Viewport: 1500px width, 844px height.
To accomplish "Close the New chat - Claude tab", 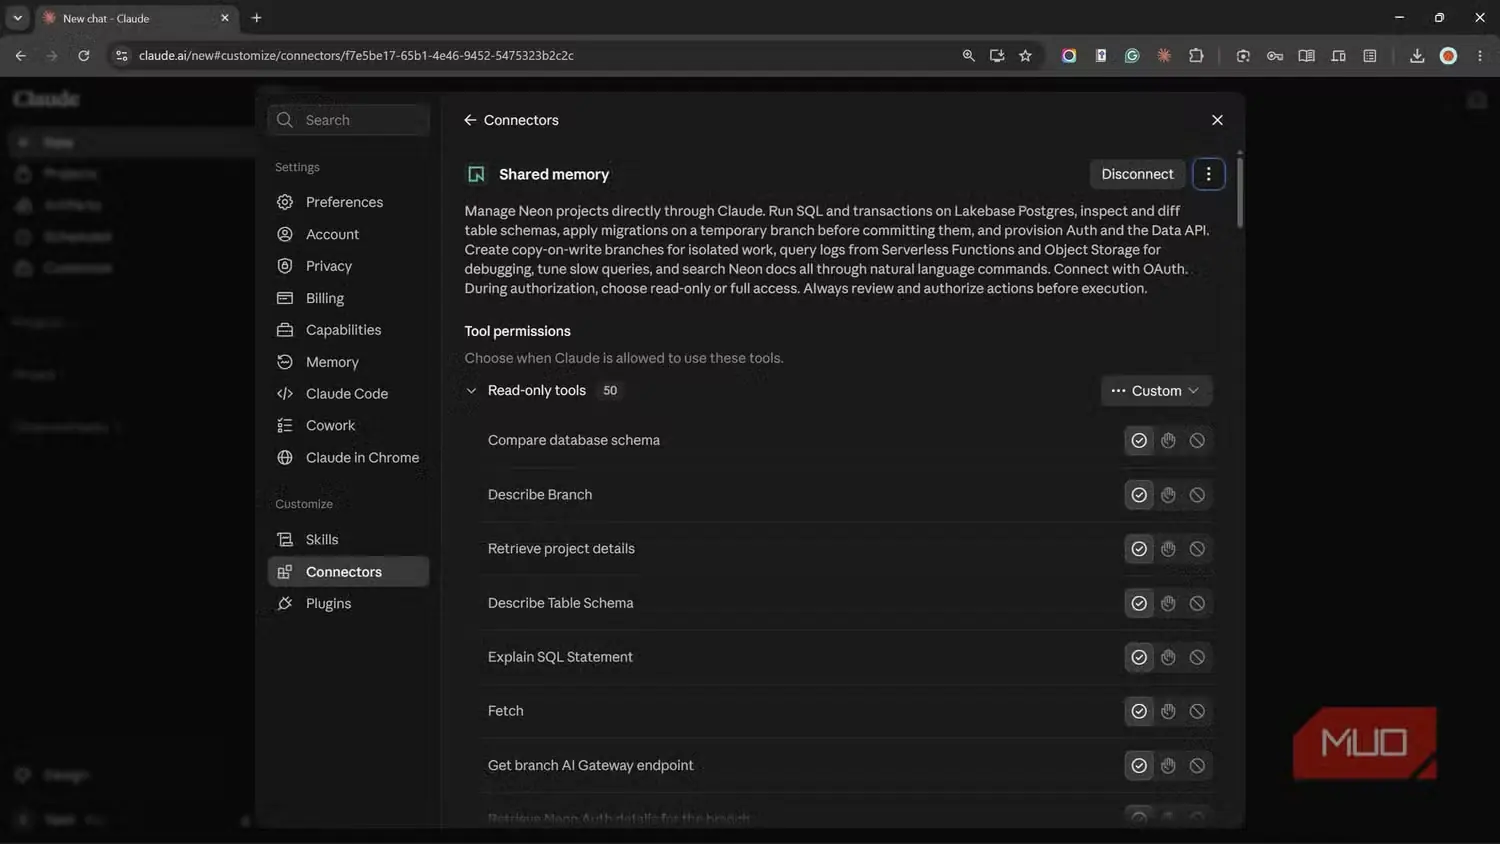I will pyautogui.click(x=224, y=18).
